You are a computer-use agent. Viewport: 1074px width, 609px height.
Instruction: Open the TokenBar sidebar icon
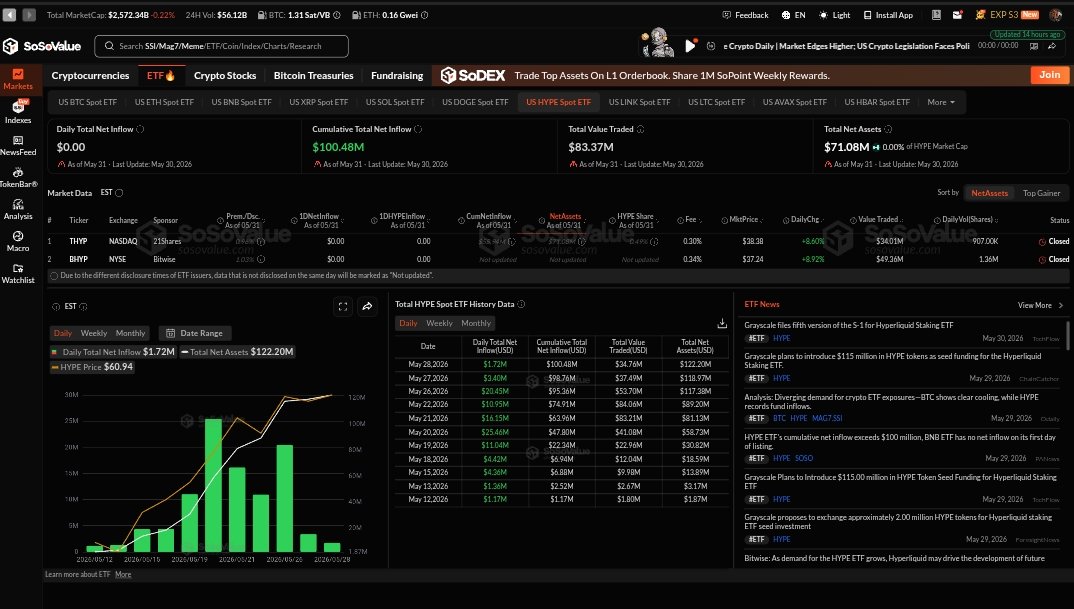coord(18,177)
